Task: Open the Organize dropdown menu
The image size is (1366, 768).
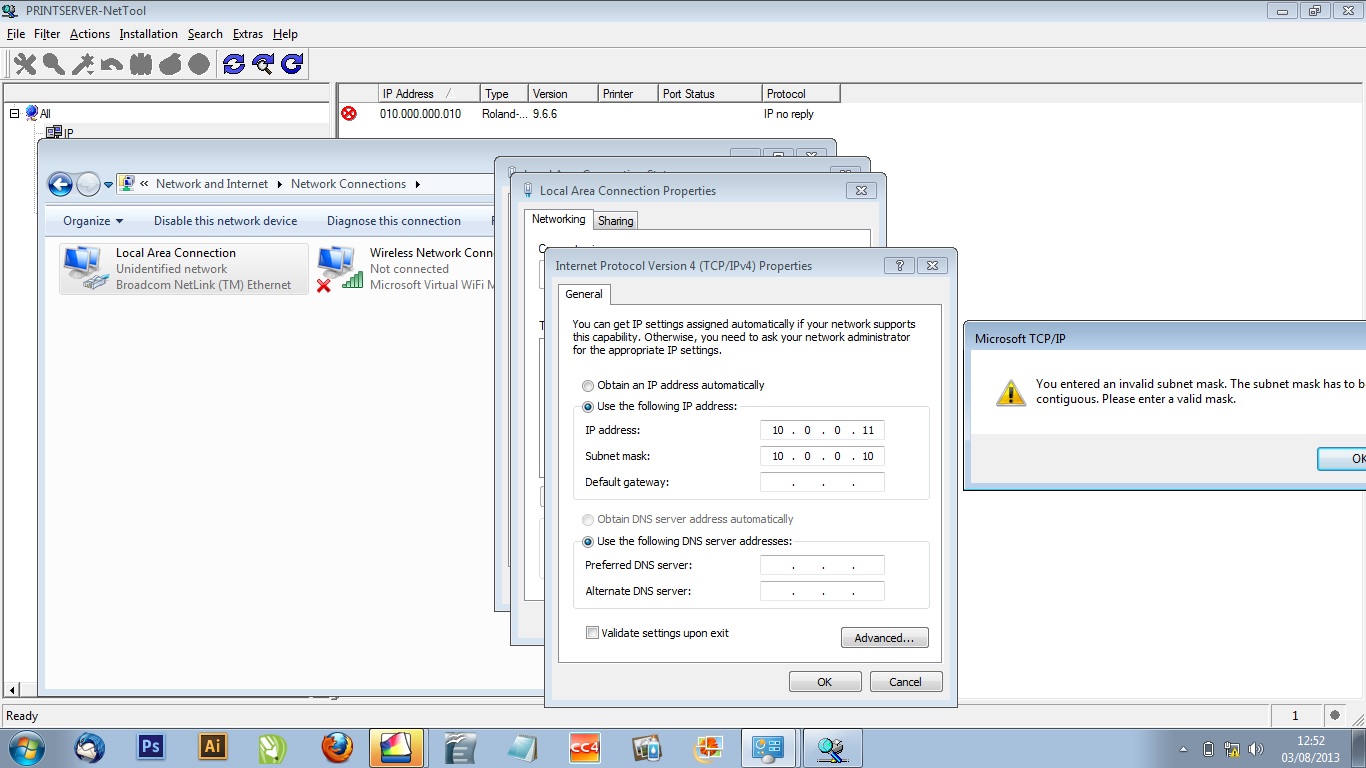Action: (x=93, y=221)
